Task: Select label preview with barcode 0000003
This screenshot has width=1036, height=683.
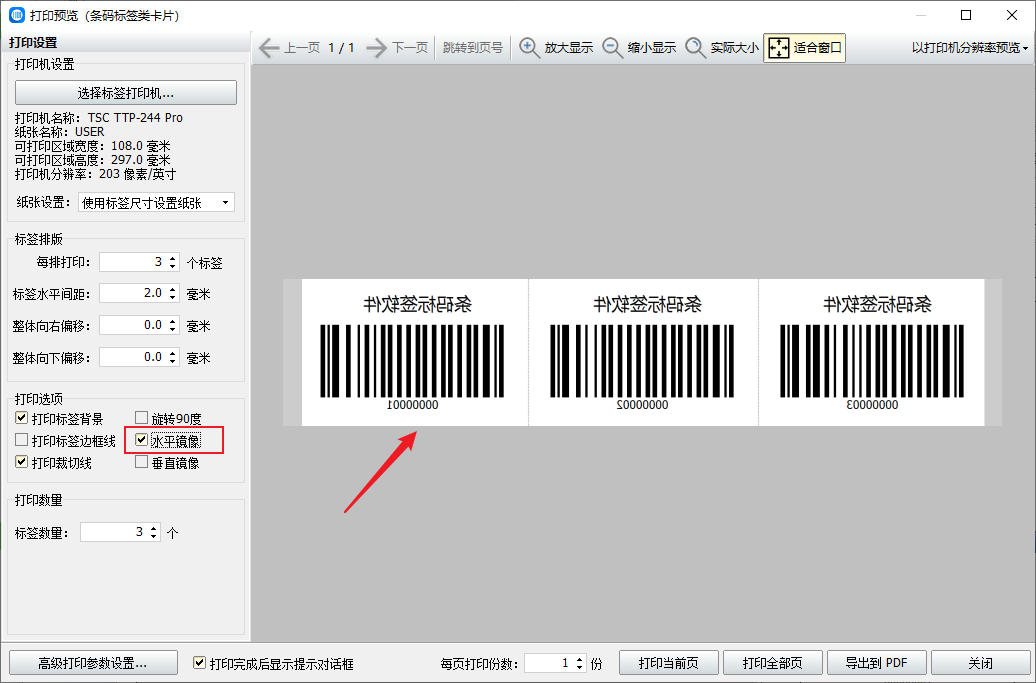Action: click(872, 352)
